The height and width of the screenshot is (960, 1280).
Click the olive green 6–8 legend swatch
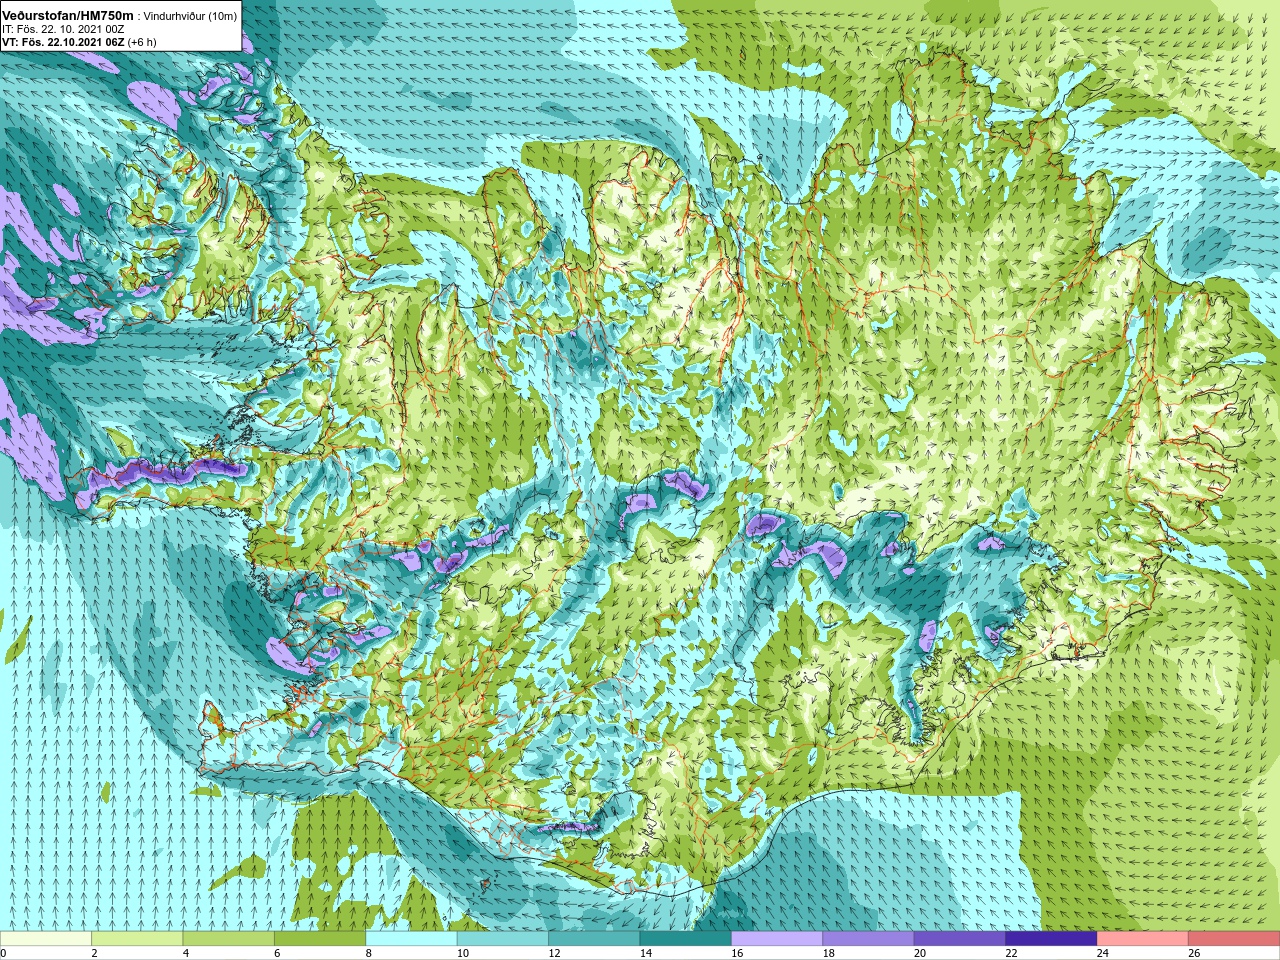(320, 939)
